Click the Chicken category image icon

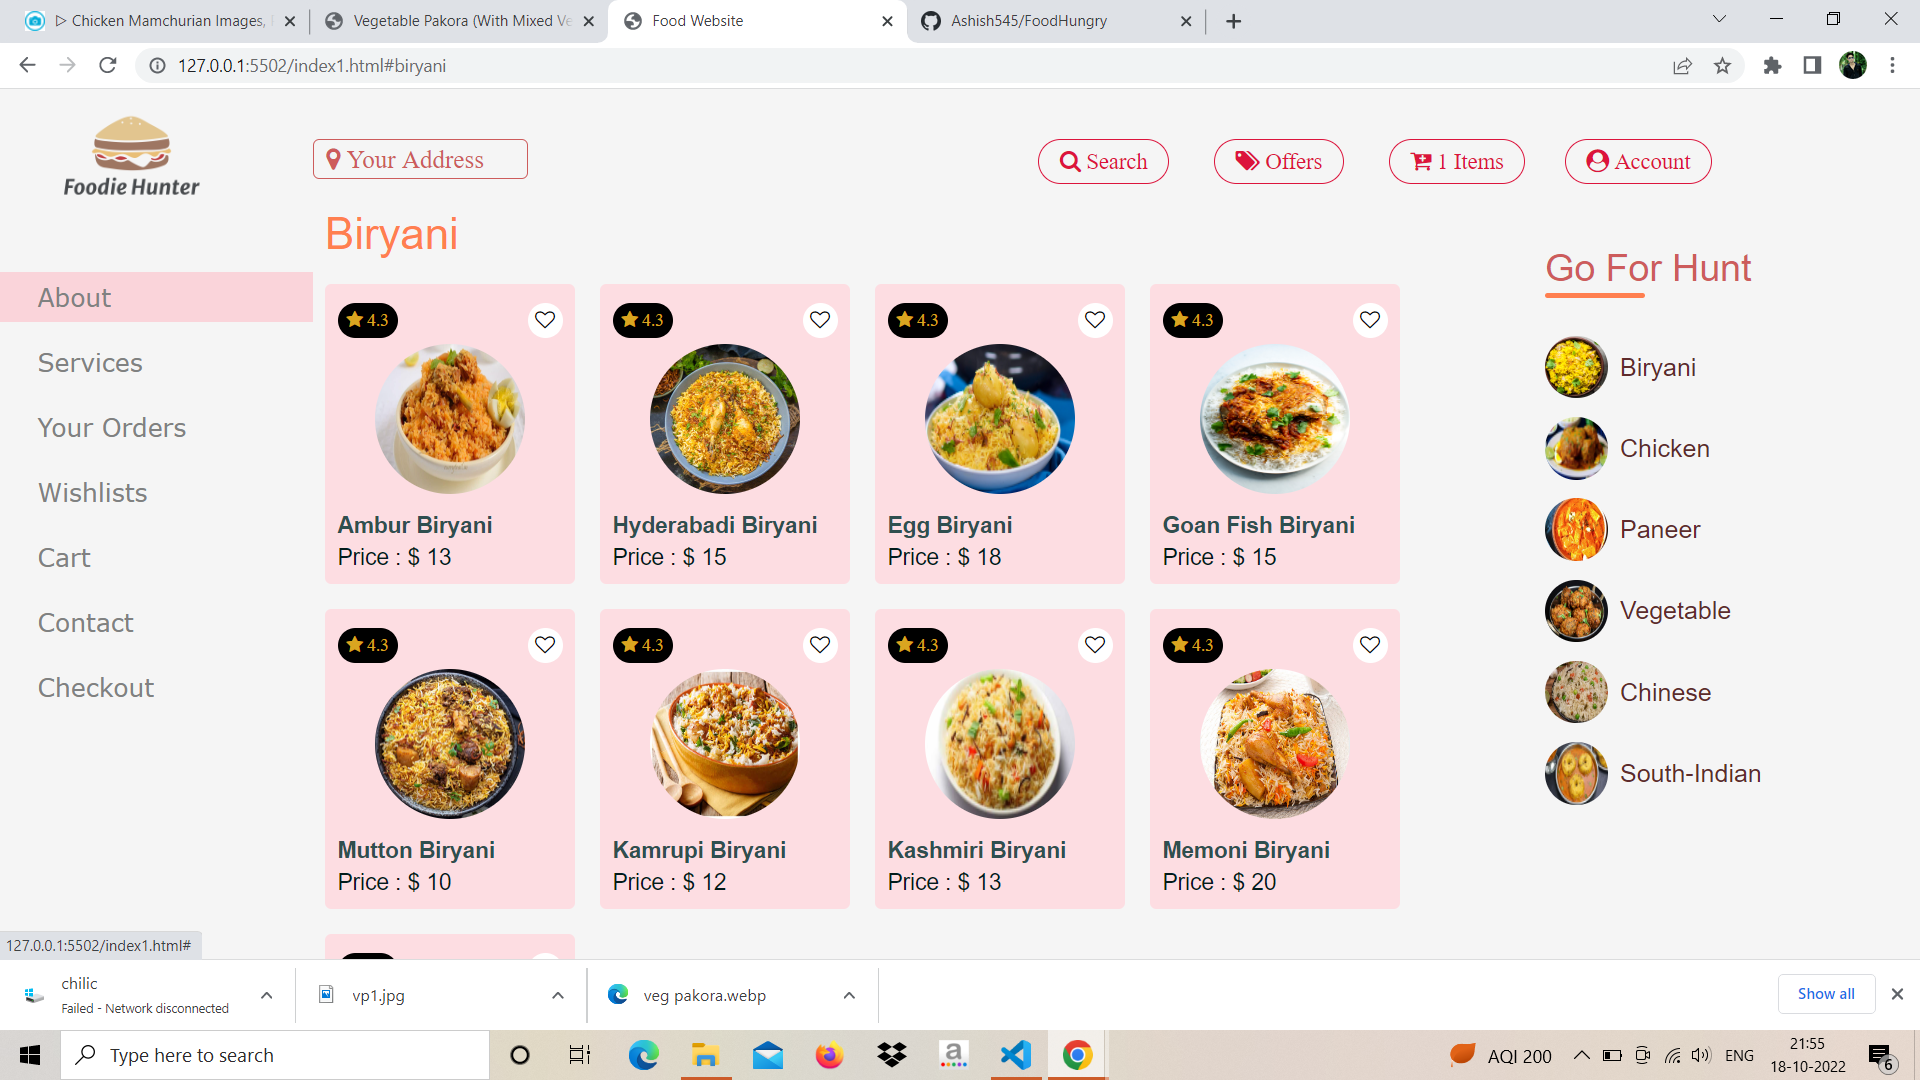click(1576, 448)
